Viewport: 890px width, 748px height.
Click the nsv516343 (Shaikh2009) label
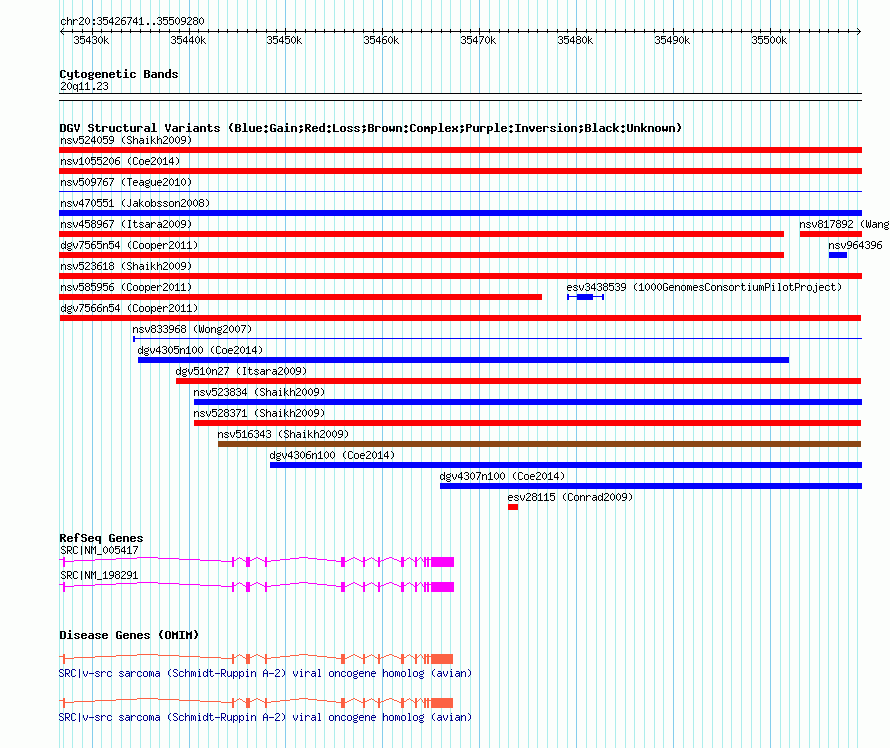click(283, 434)
